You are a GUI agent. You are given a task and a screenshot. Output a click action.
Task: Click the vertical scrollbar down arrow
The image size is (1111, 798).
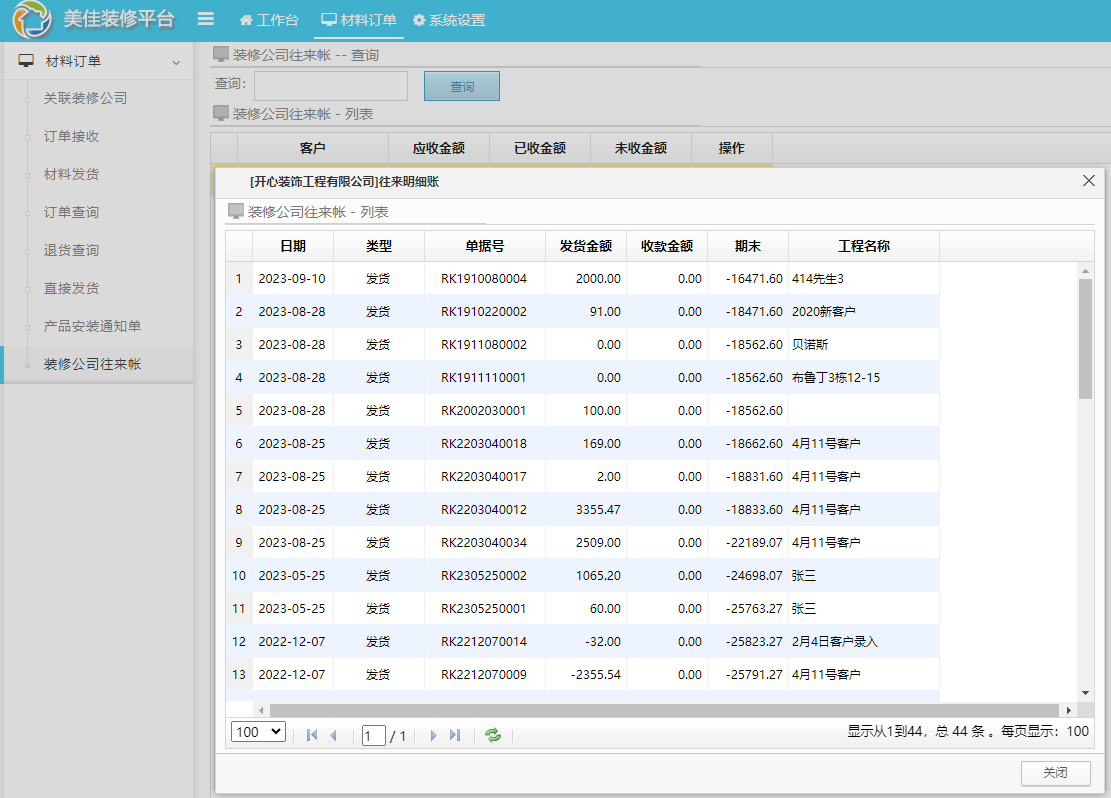1085,693
